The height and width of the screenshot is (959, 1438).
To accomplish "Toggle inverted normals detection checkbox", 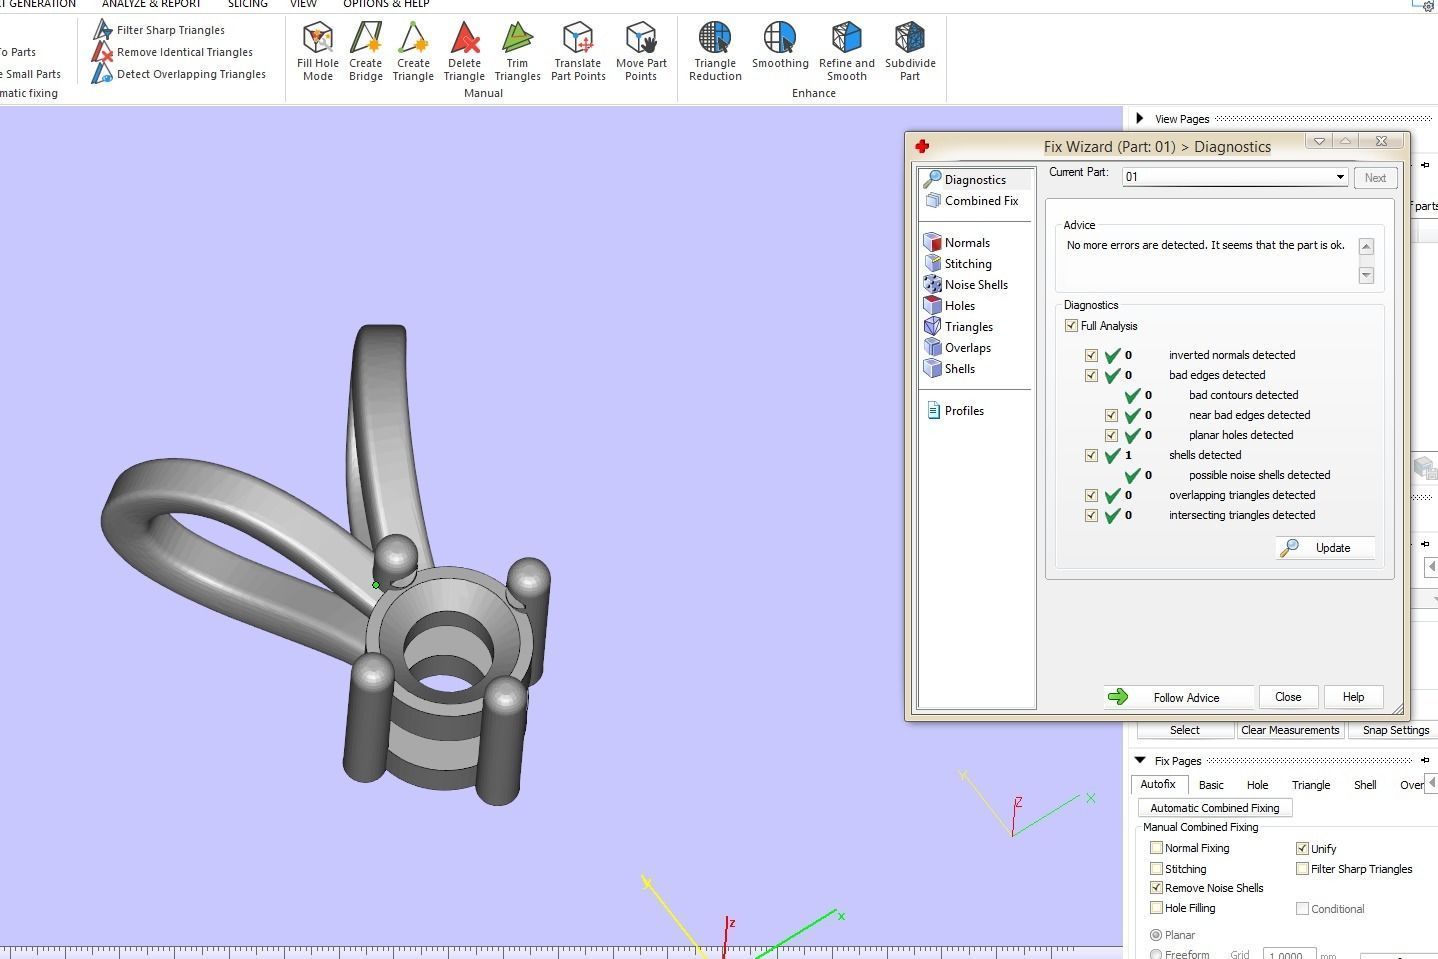I will (x=1091, y=355).
